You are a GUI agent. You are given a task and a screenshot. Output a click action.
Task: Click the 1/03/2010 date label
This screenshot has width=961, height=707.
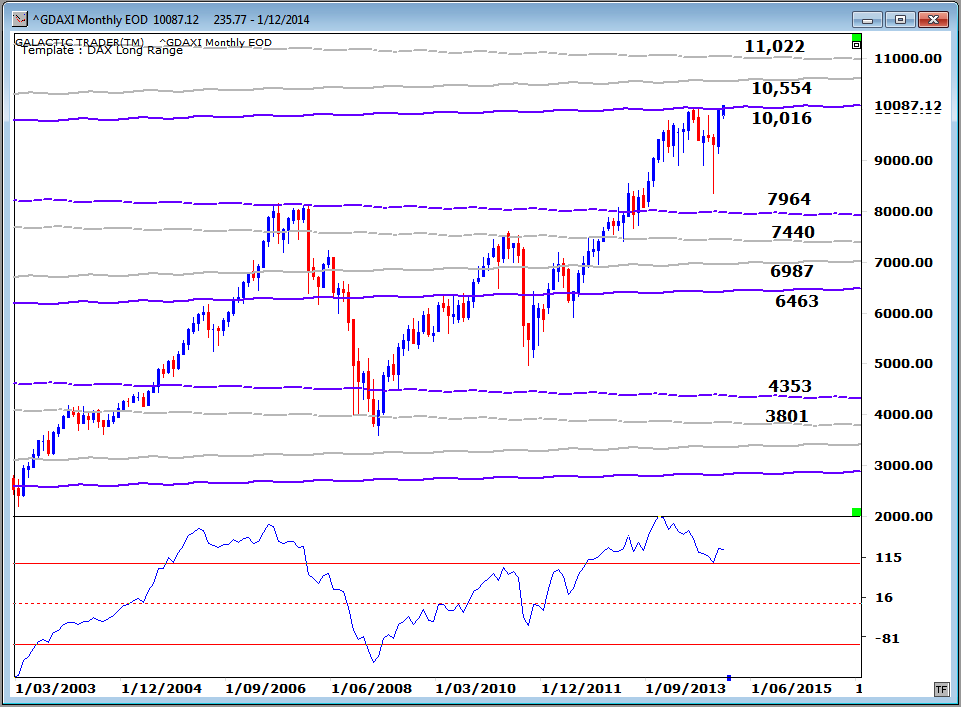click(x=476, y=689)
